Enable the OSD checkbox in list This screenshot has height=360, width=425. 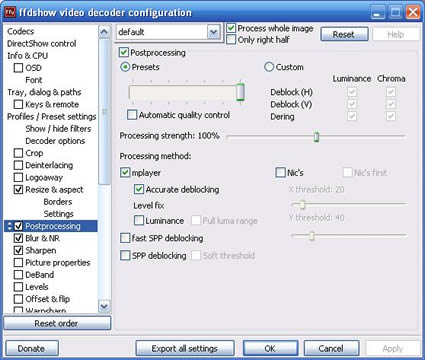18,68
